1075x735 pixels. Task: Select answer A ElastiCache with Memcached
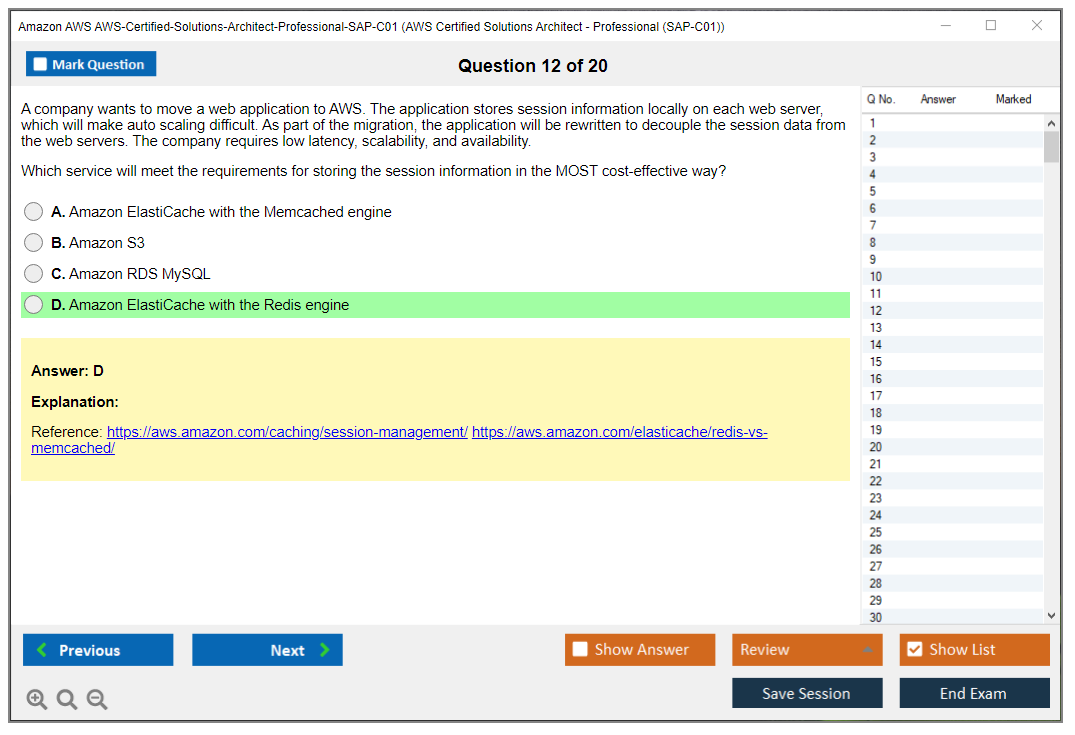[34, 212]
